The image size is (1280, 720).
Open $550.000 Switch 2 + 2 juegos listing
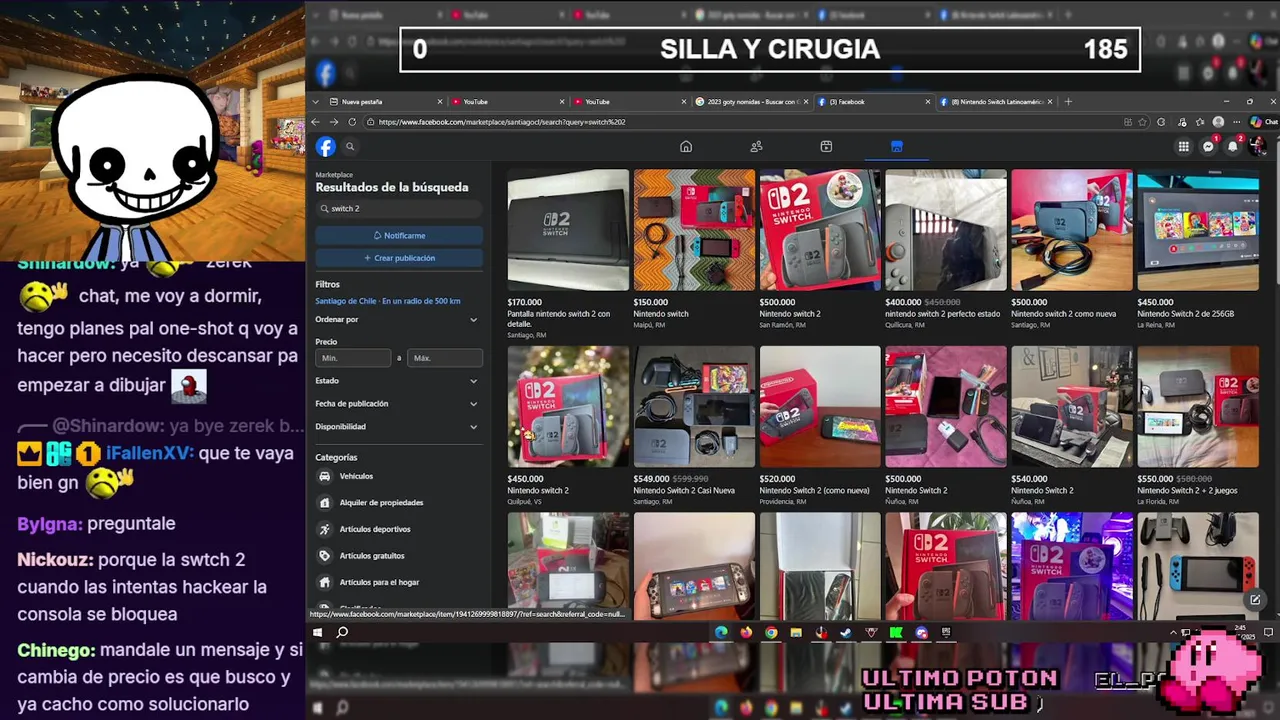[x=1198, y=426]
